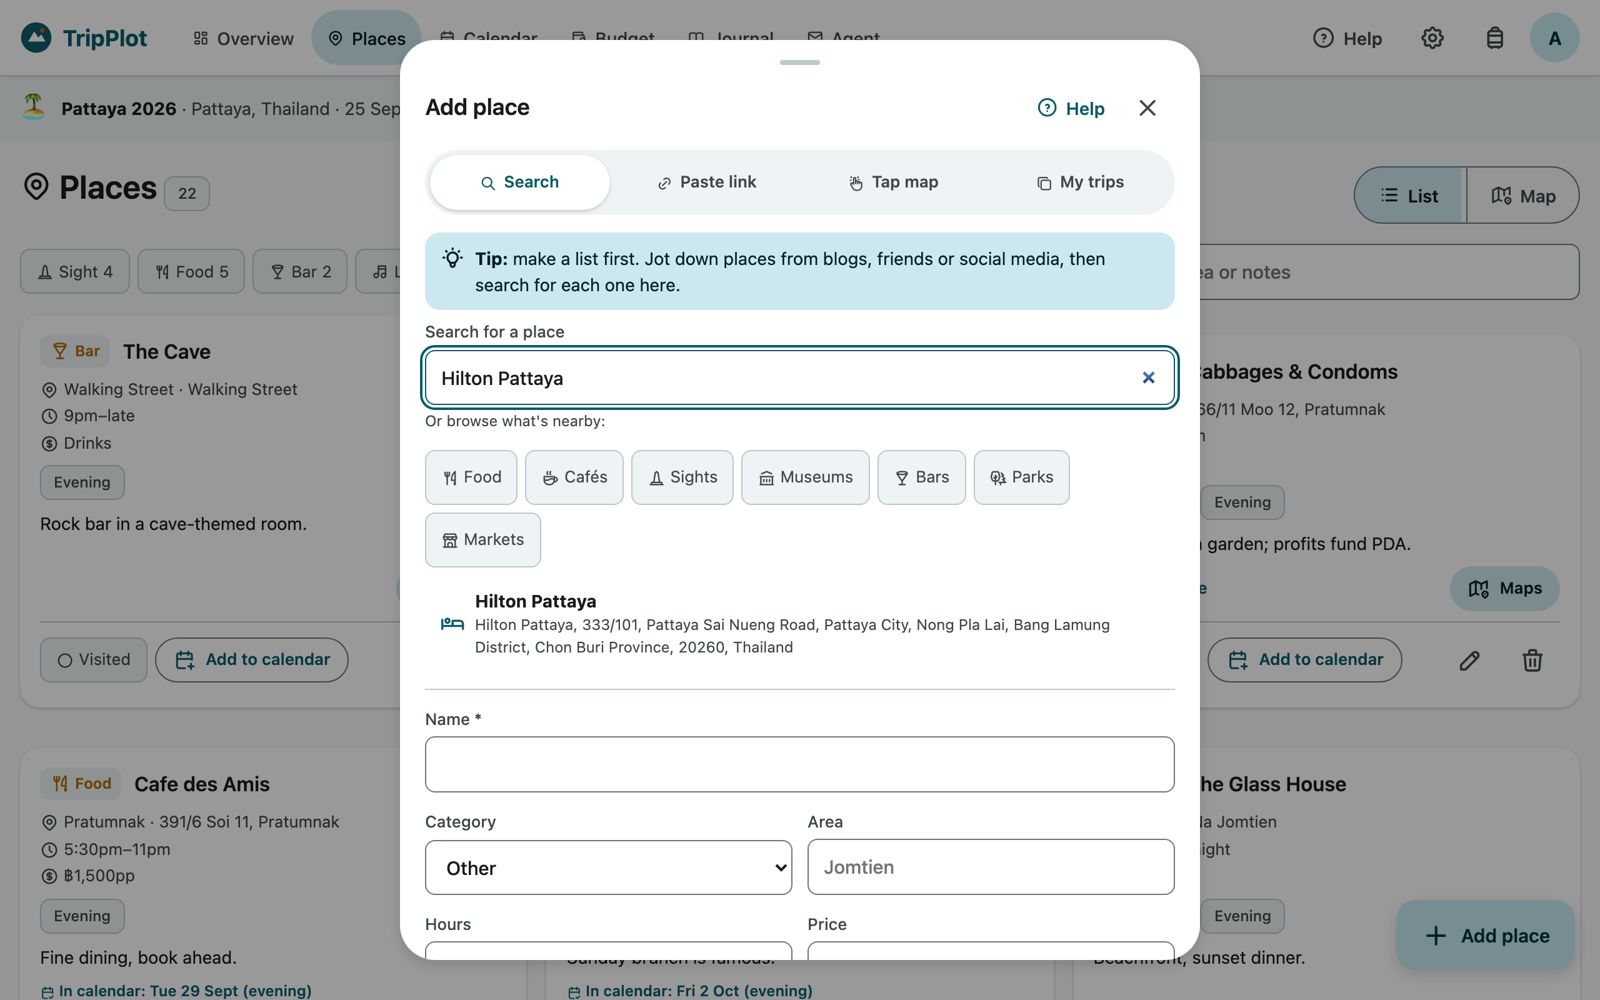Browse nearby Bars
The image size is (1600, 1000).
921,477
